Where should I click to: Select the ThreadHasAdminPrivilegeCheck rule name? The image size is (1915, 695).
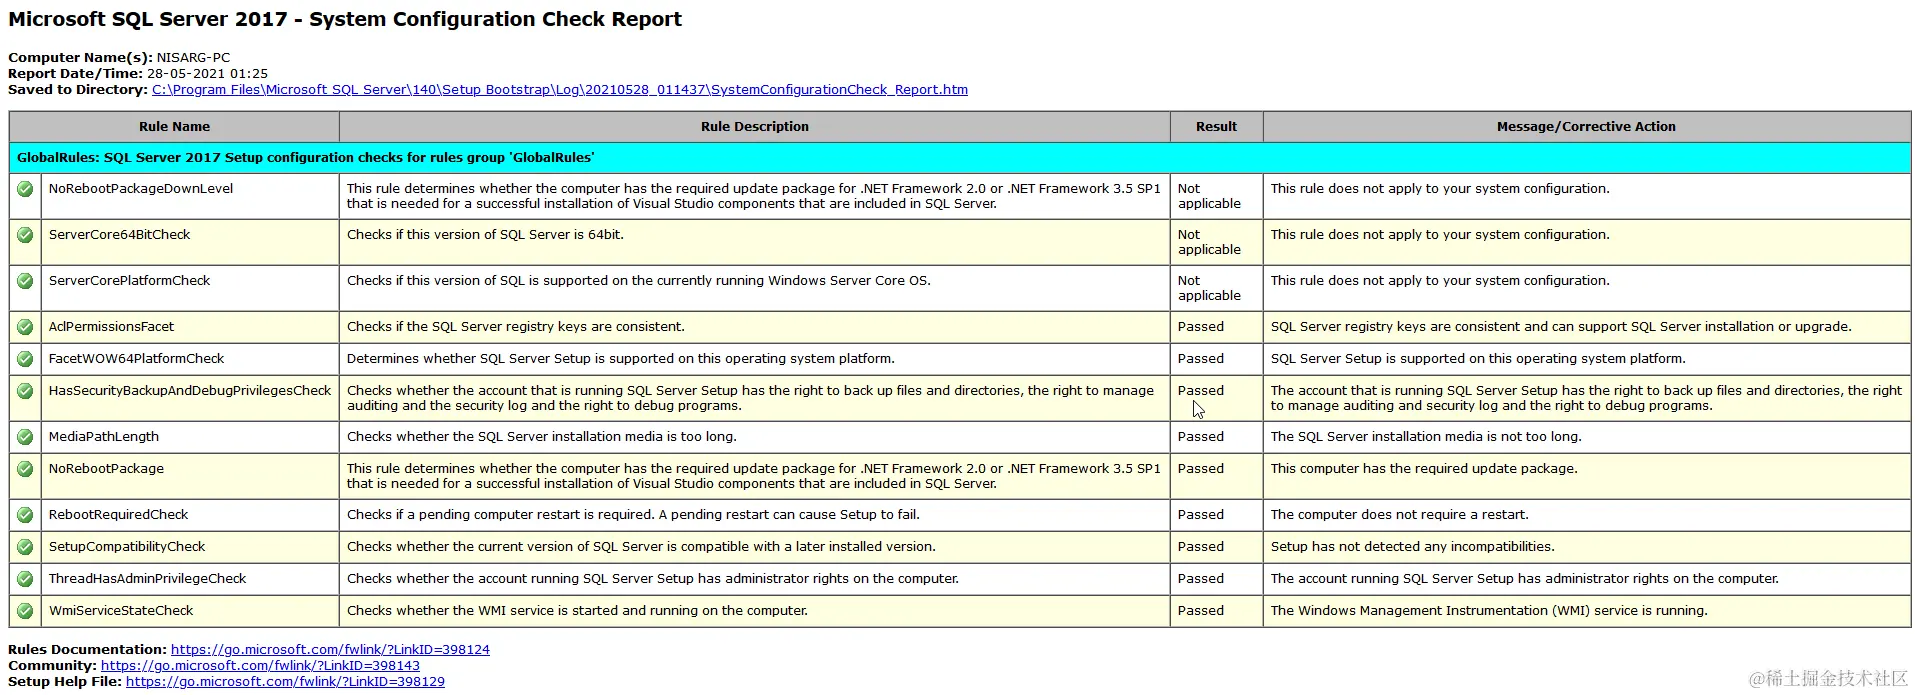click(x=147, y=579)
